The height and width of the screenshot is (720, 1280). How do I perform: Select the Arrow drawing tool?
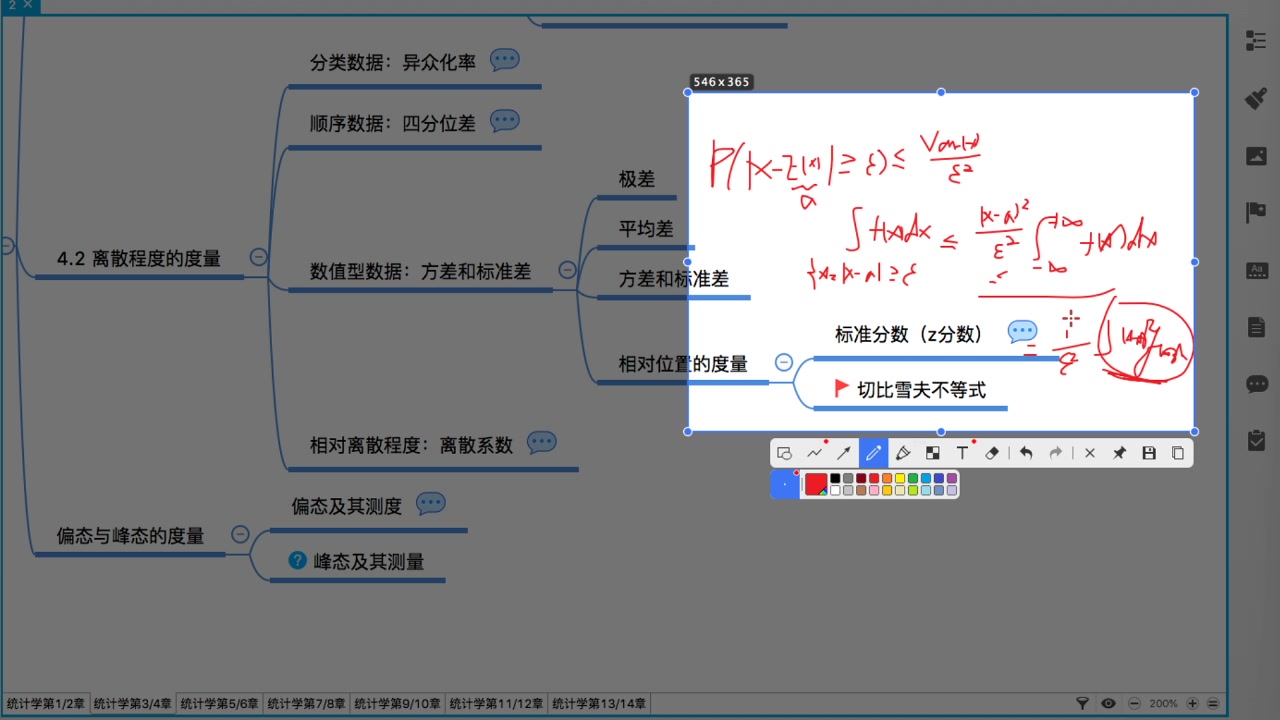(x=843, y=453)
